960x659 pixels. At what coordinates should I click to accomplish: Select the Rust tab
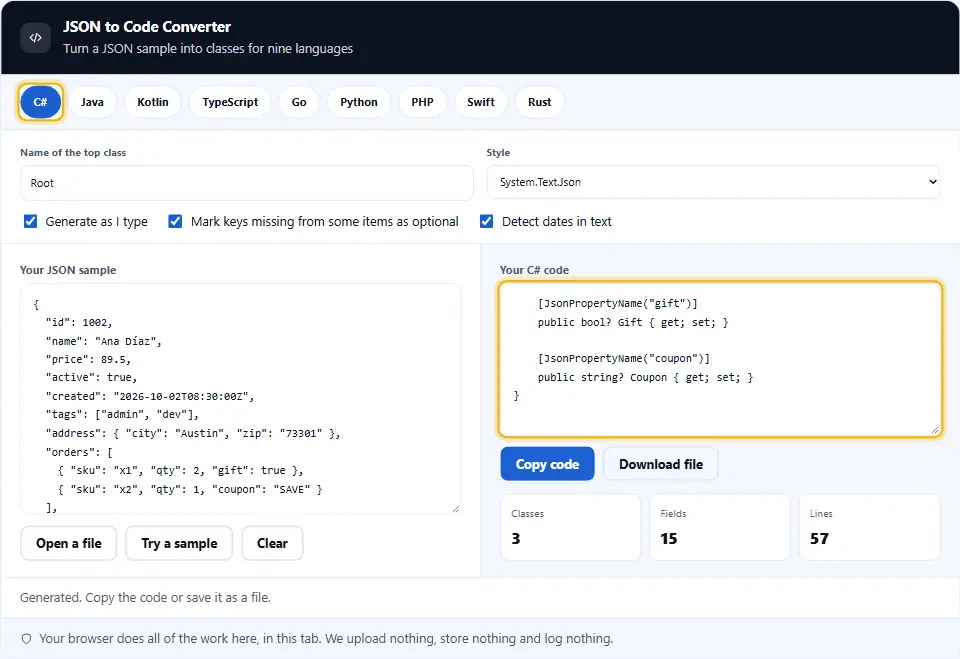pyautogui.click(x=539, y=102)
